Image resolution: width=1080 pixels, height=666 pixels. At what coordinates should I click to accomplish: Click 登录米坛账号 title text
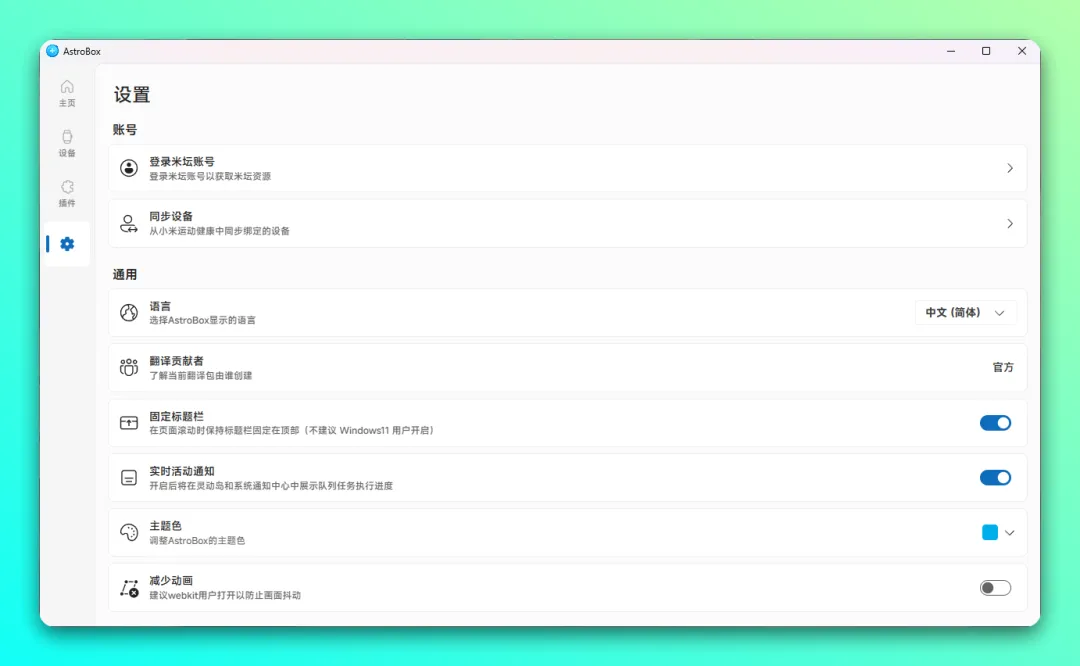182,162
